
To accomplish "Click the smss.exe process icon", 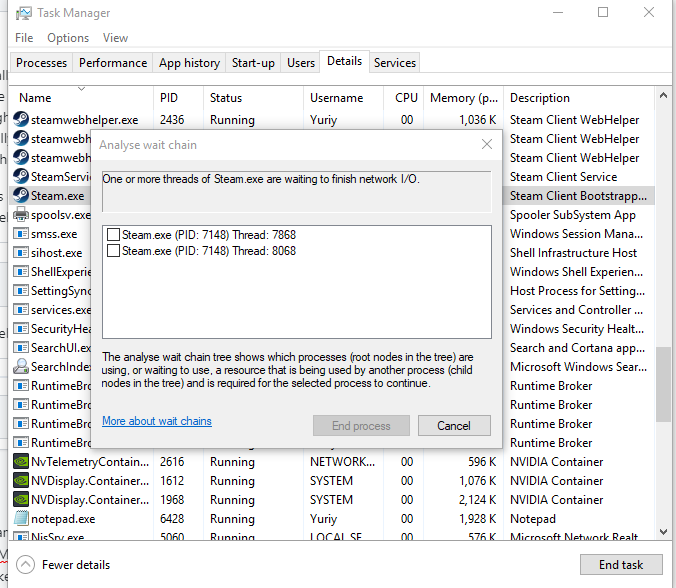I will 21,234.
